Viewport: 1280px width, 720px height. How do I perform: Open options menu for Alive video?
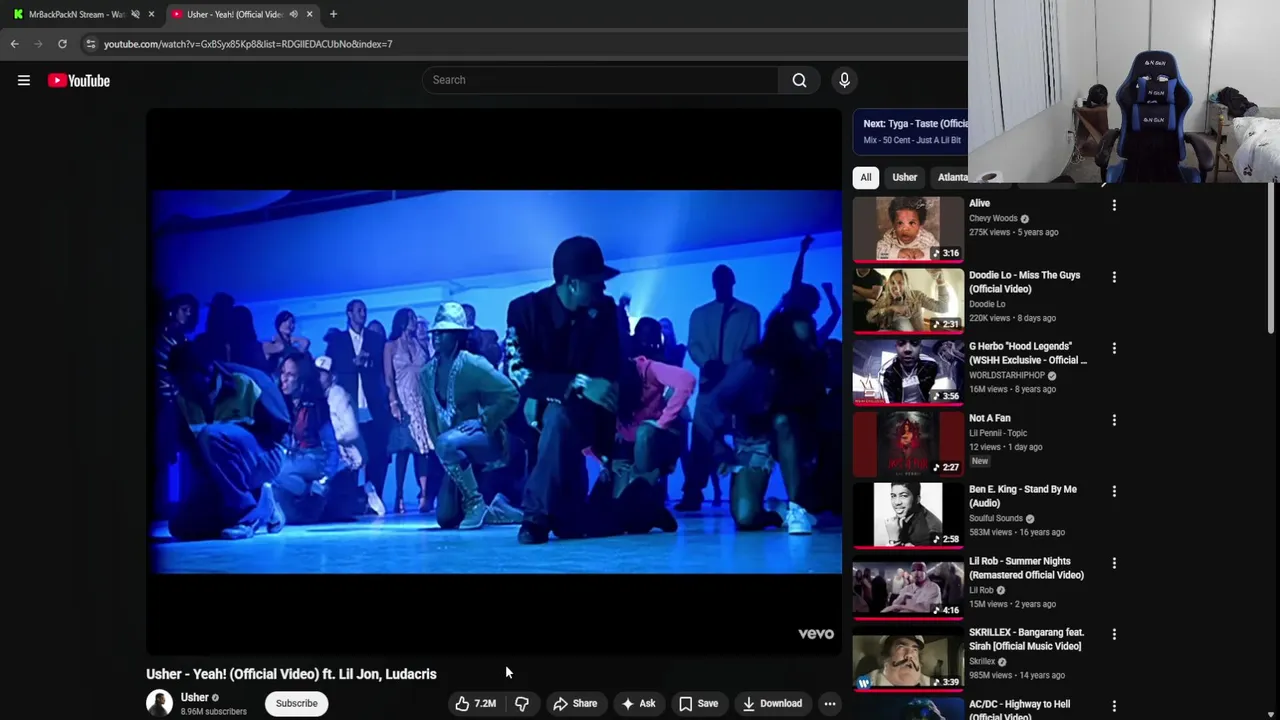coord(1114,205)
